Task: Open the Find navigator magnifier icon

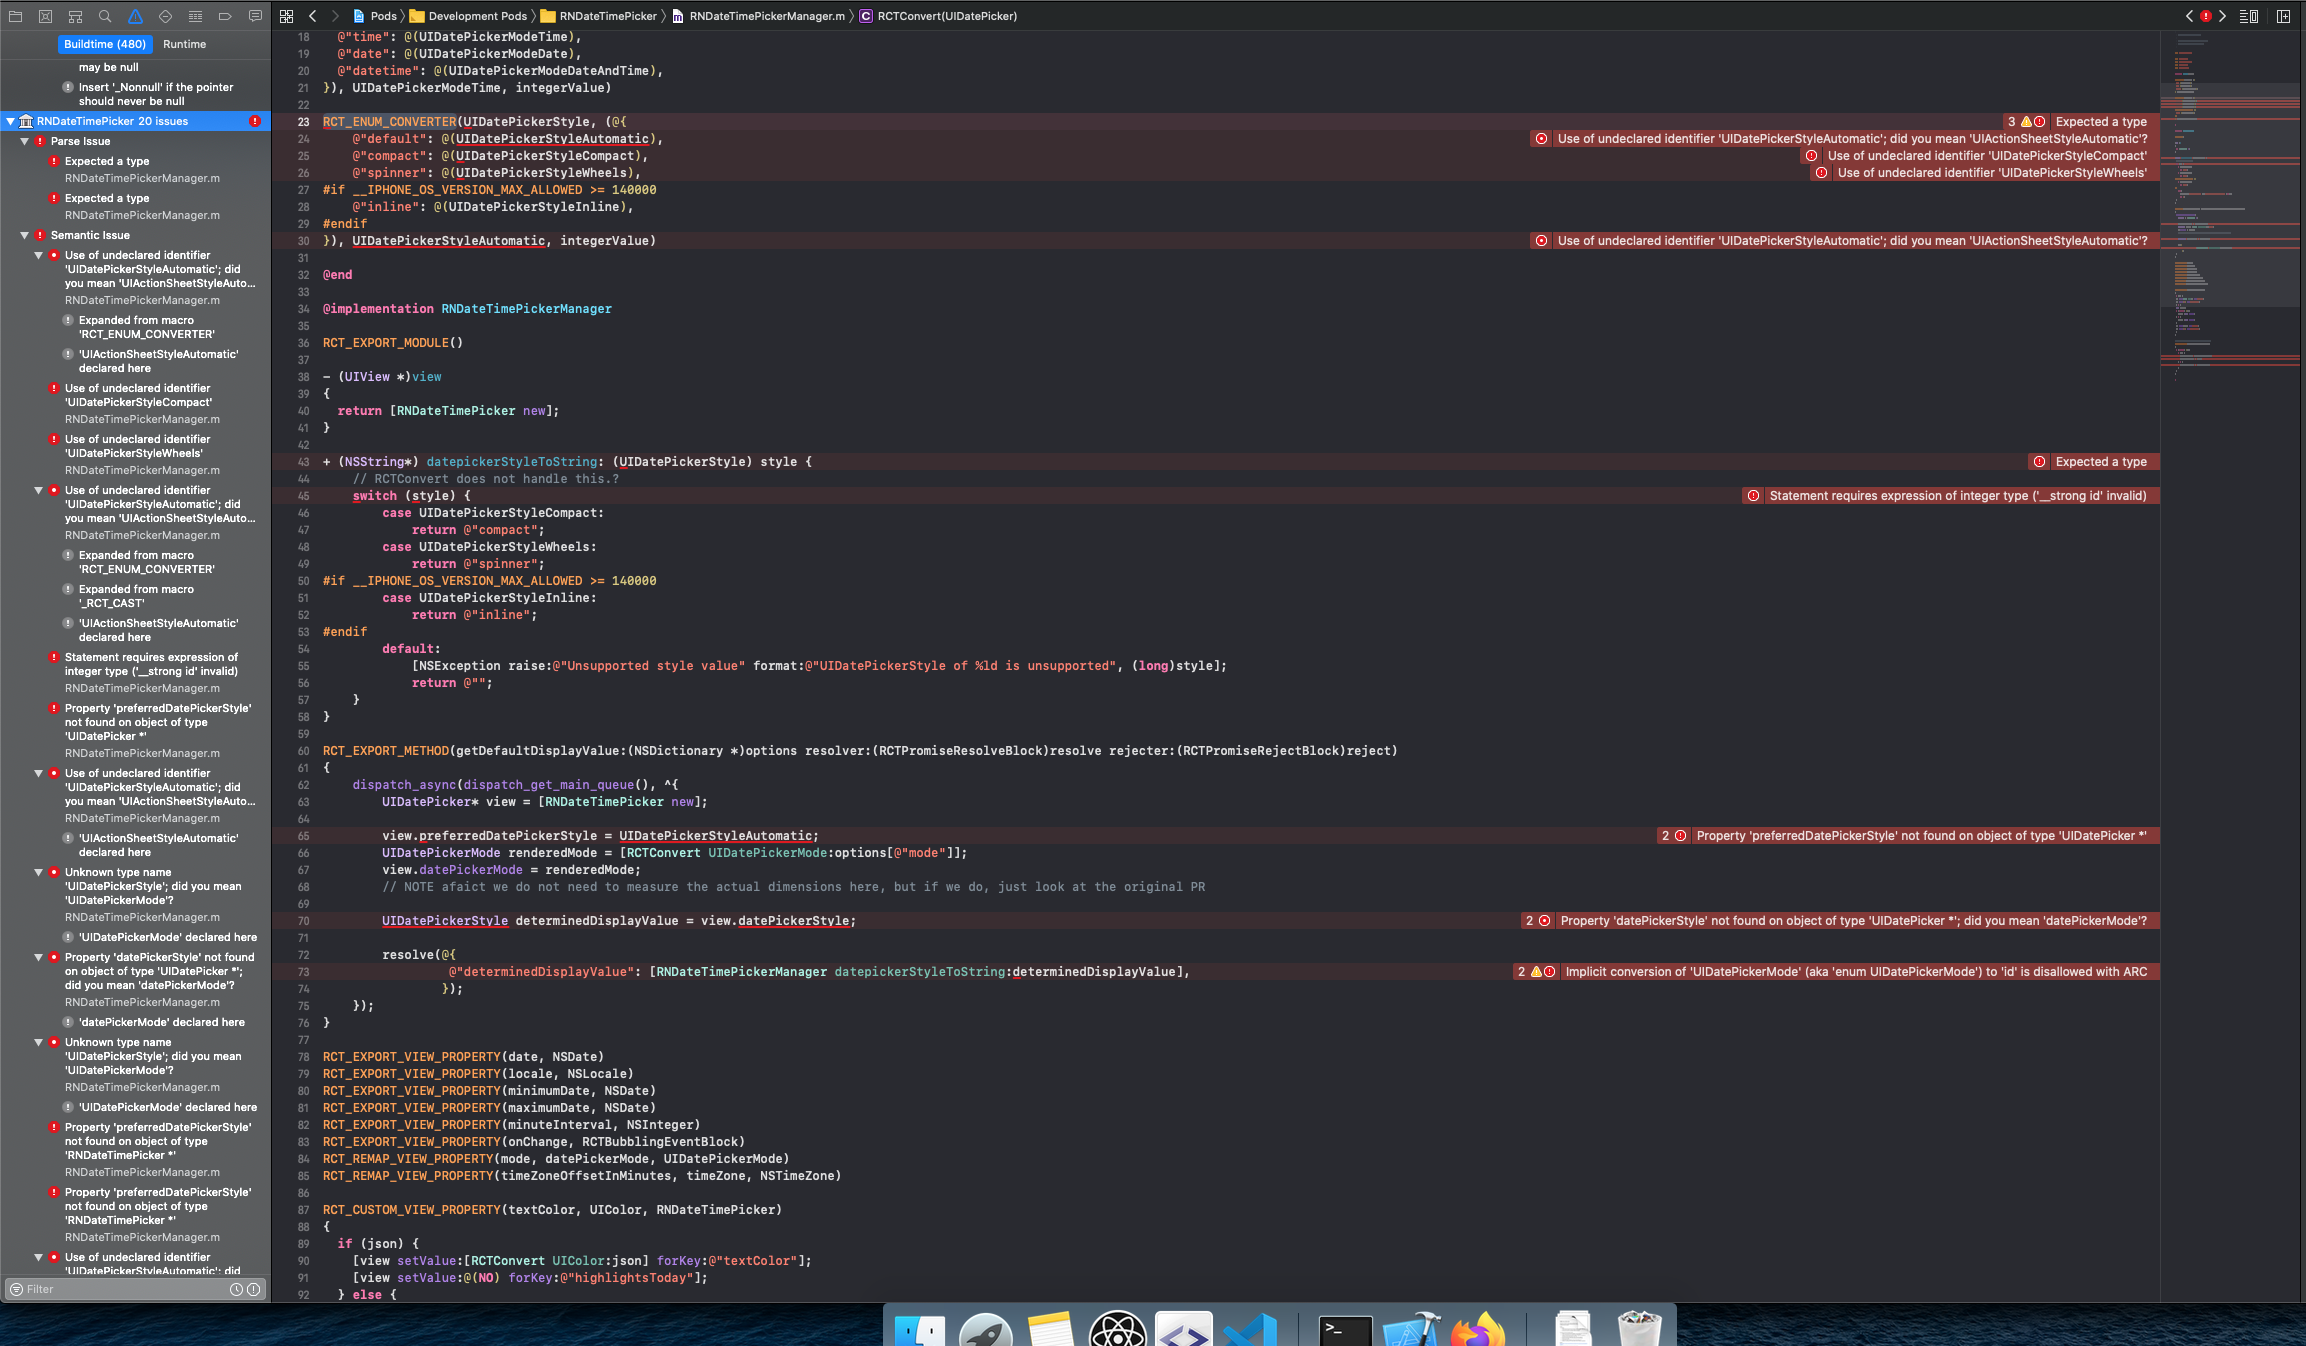Action: click(x=105, y=16)
